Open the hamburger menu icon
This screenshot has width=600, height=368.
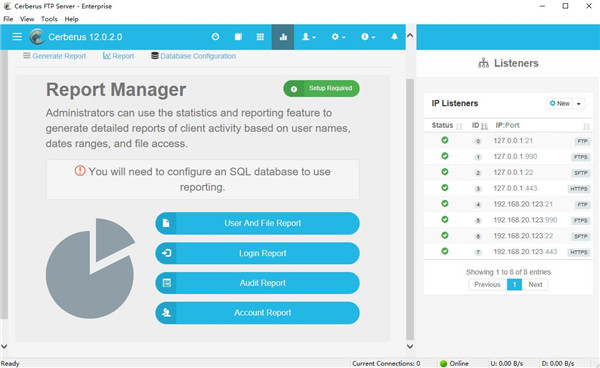click(x=17, y=37)
